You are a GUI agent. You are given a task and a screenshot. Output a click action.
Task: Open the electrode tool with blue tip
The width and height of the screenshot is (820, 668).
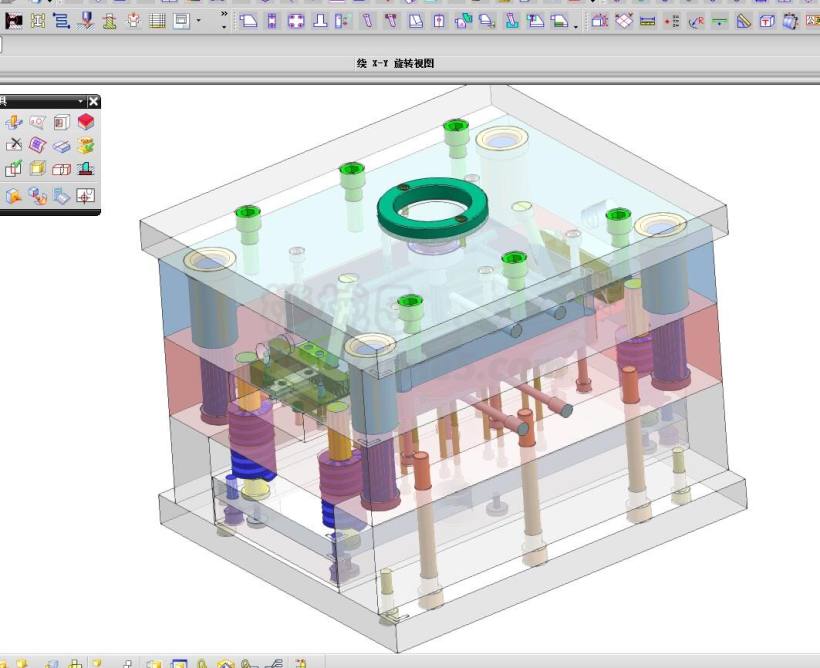tap(86, 21)
